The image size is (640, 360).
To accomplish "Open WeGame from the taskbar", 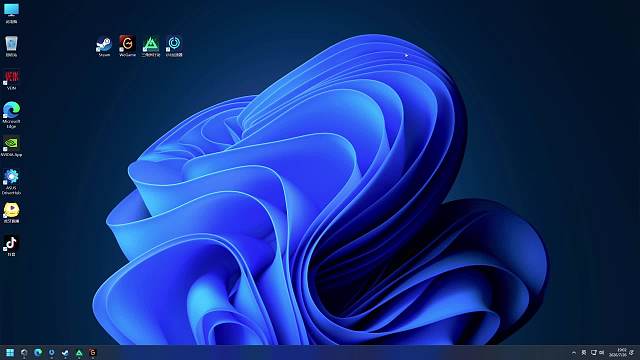I will [x=93, y=353].
